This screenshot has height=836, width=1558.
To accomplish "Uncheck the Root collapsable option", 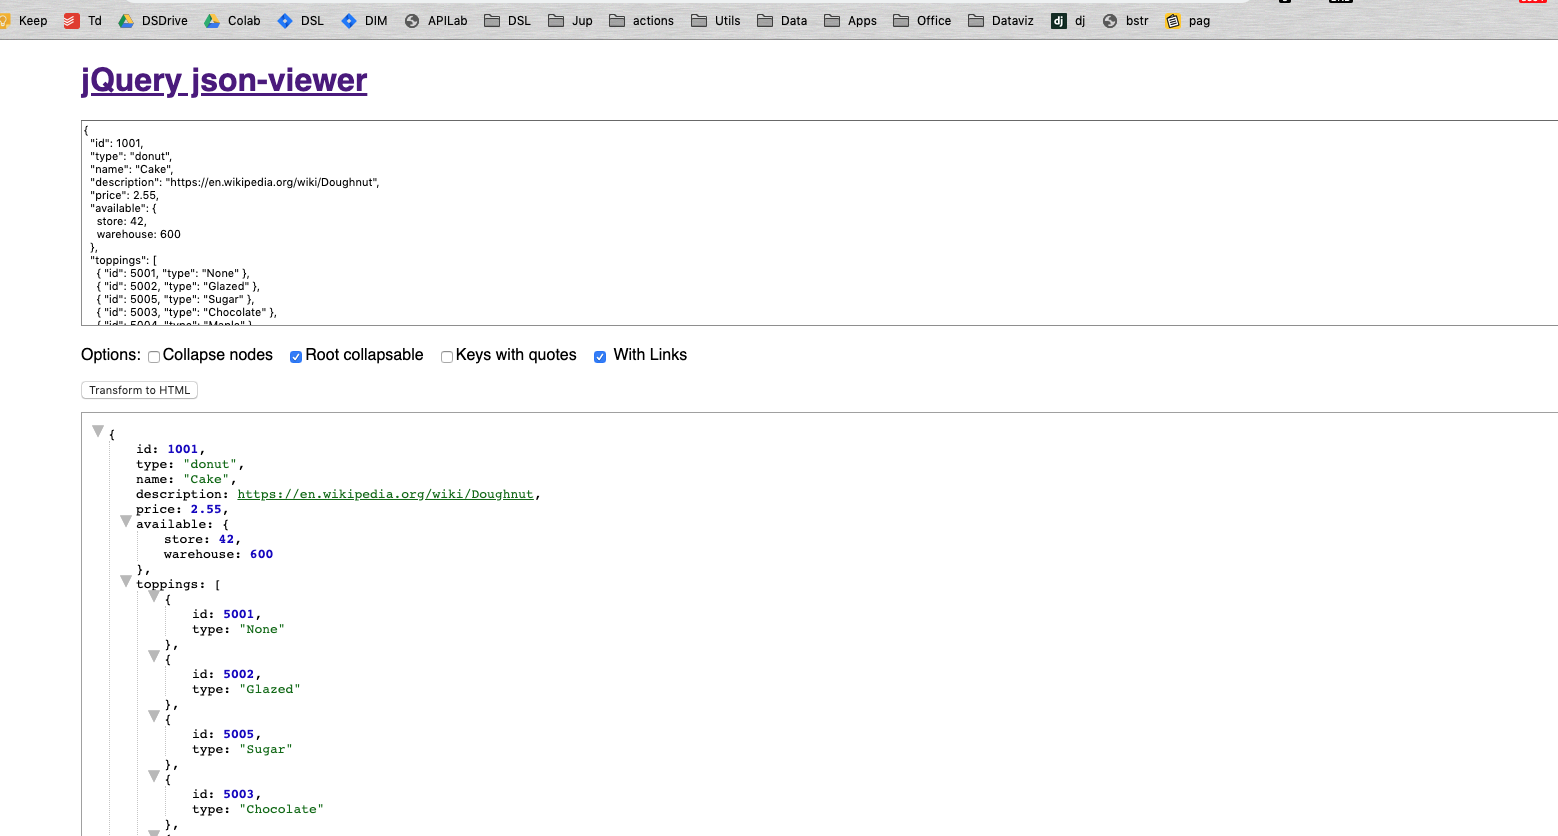I will pos(296,357).
